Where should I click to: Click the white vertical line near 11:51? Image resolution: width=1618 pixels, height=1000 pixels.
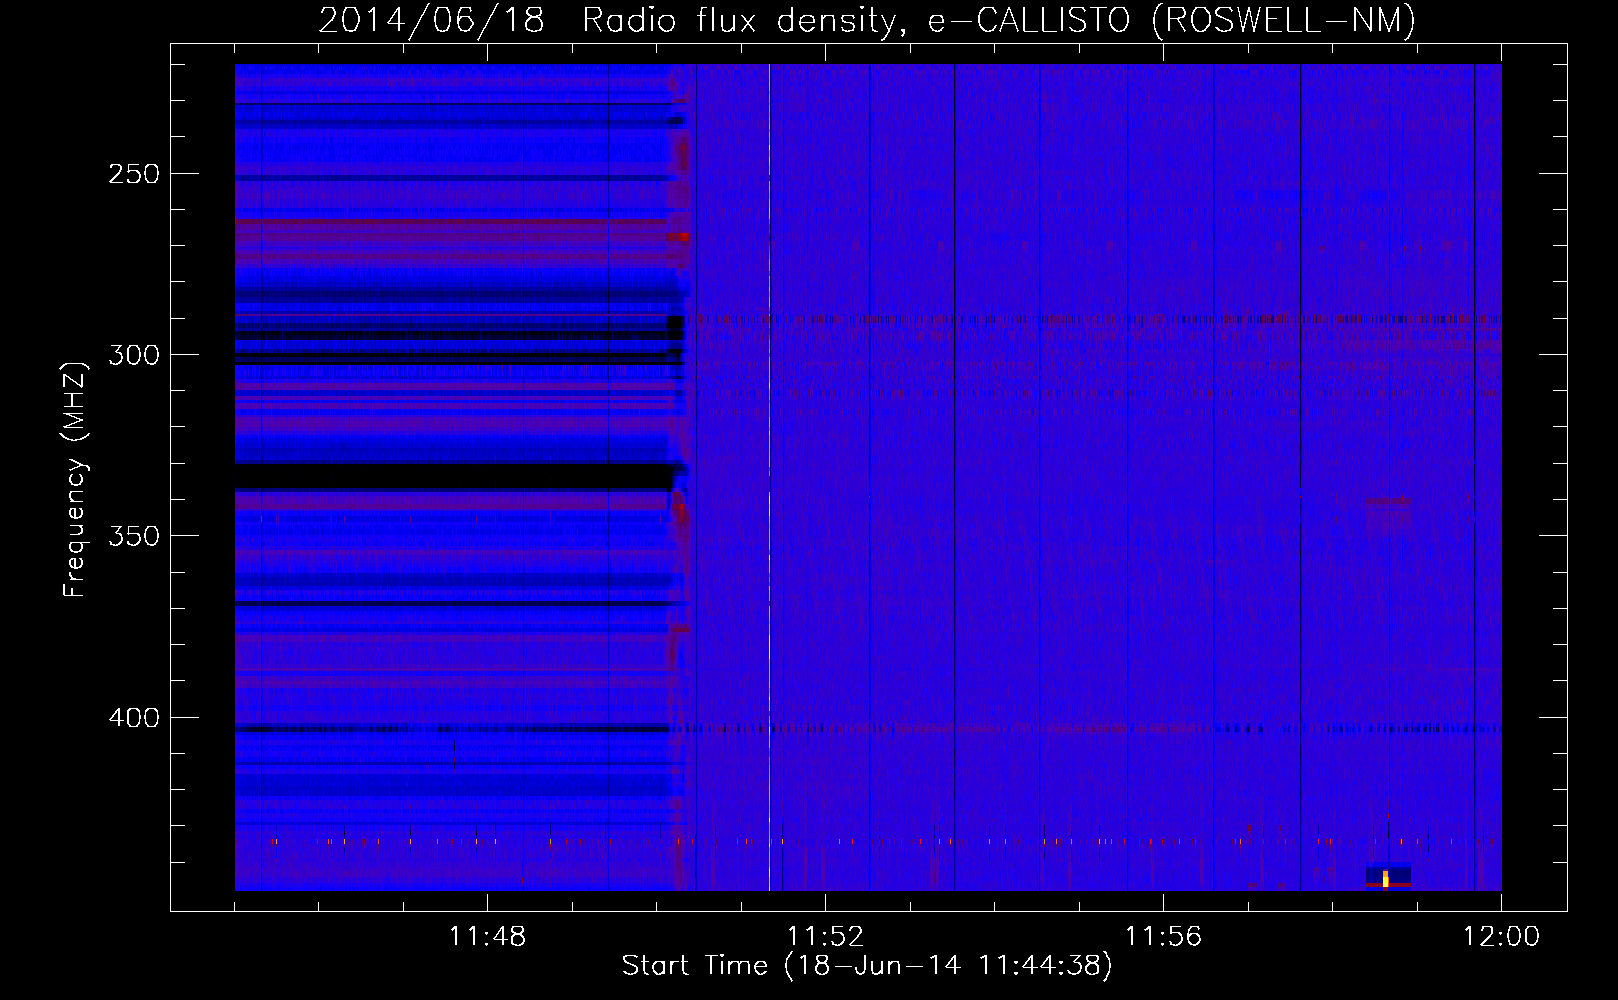point(769,477)
